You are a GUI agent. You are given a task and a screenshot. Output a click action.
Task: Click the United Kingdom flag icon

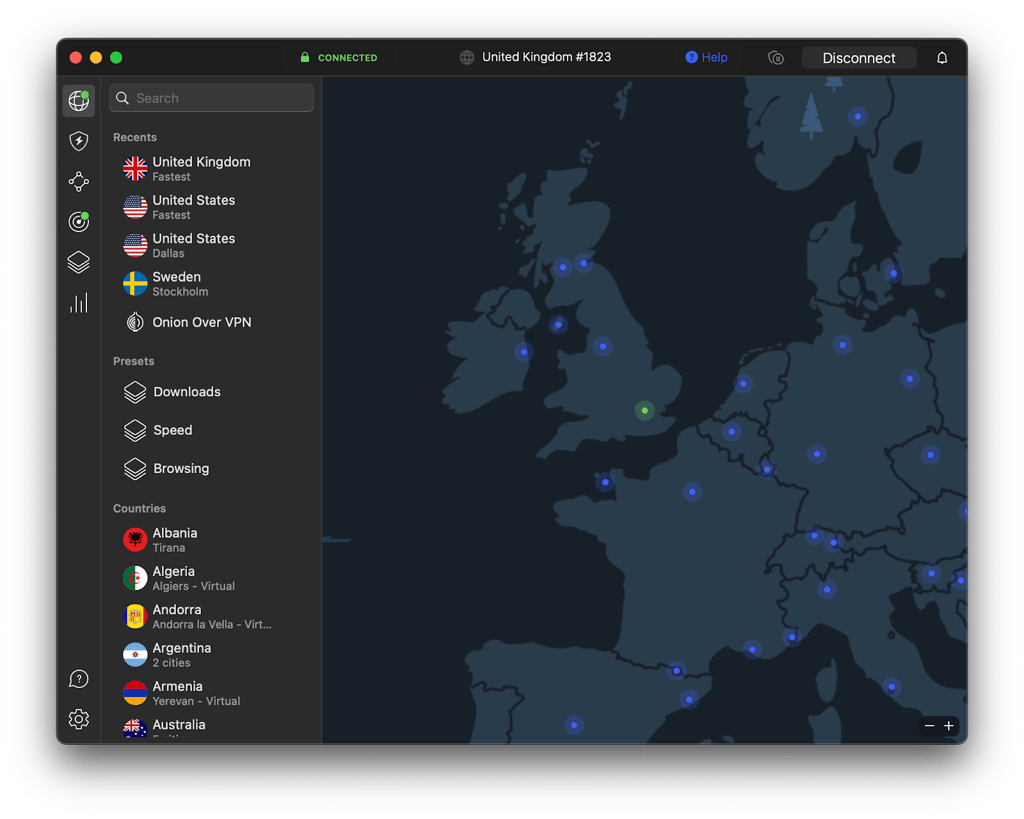(x=135, y=169)
